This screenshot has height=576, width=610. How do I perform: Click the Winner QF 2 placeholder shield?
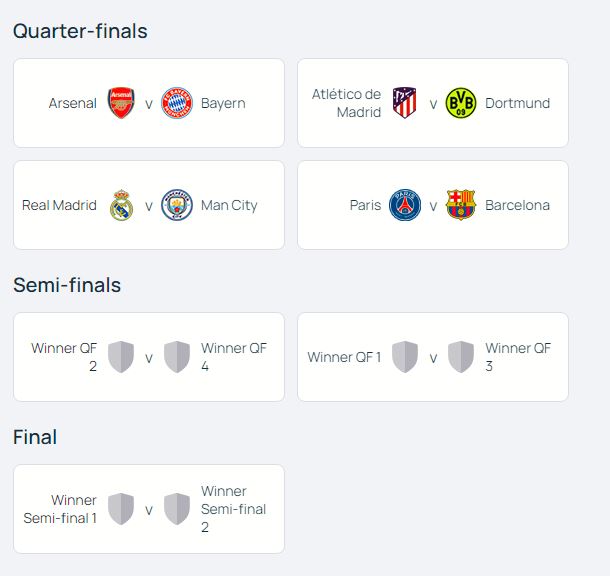click(121, 357)
